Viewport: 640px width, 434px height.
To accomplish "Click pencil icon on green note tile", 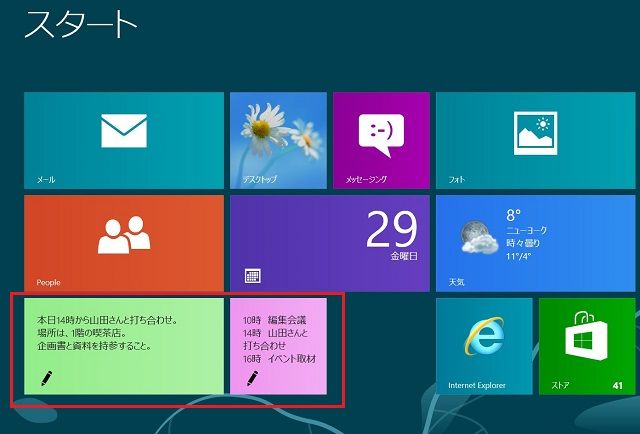I will [47, 378].
